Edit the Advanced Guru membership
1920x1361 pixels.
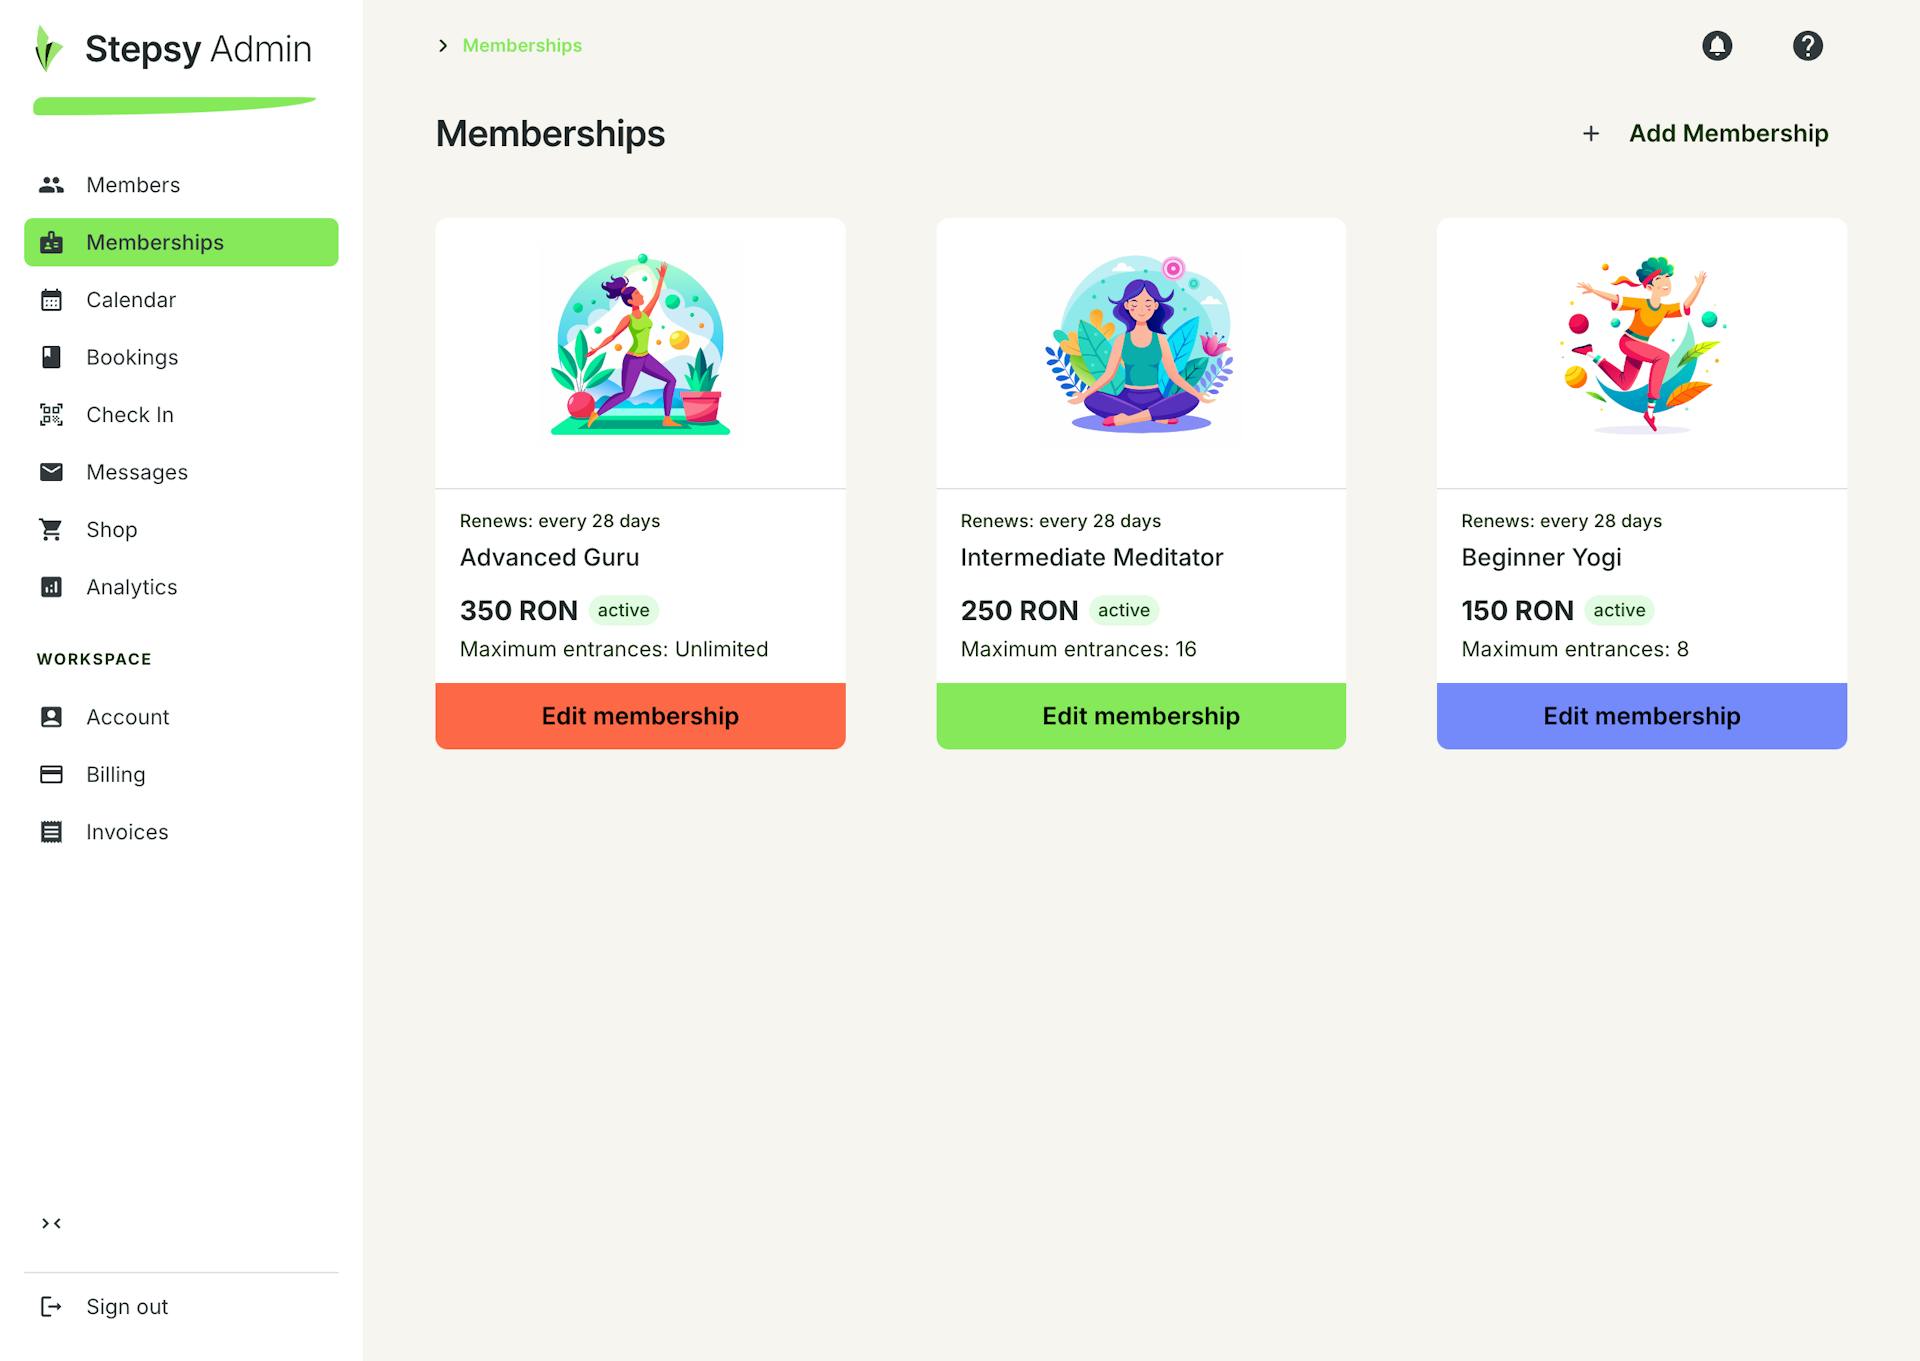click(640, 716)
